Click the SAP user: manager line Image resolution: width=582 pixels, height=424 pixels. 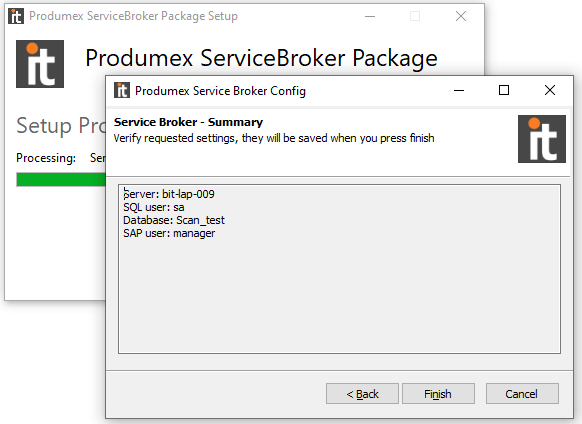click(x=169, y=233)
